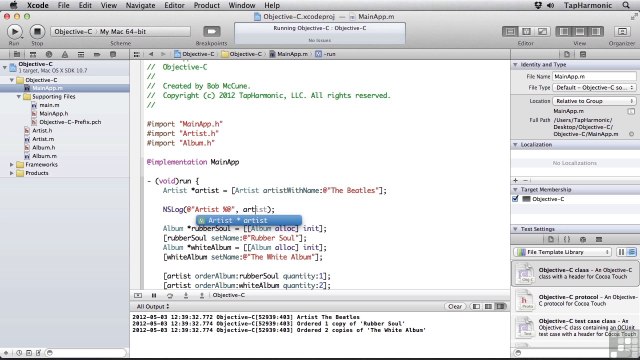Toggle the Utilities pane view button
This screenshot has width=640, height=360.
point(596,31)
